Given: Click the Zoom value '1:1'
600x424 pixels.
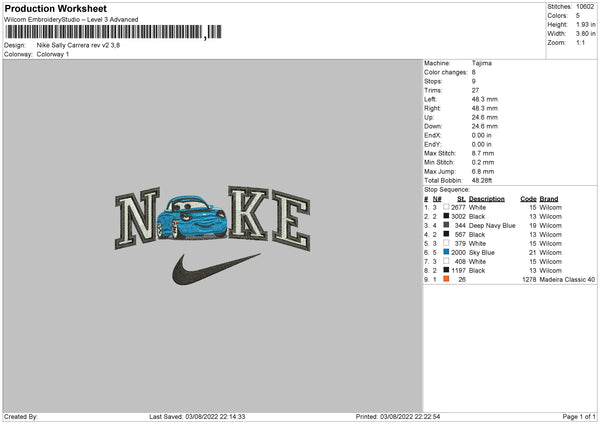Looking at the screenshot, I should (x=580, y=43).
